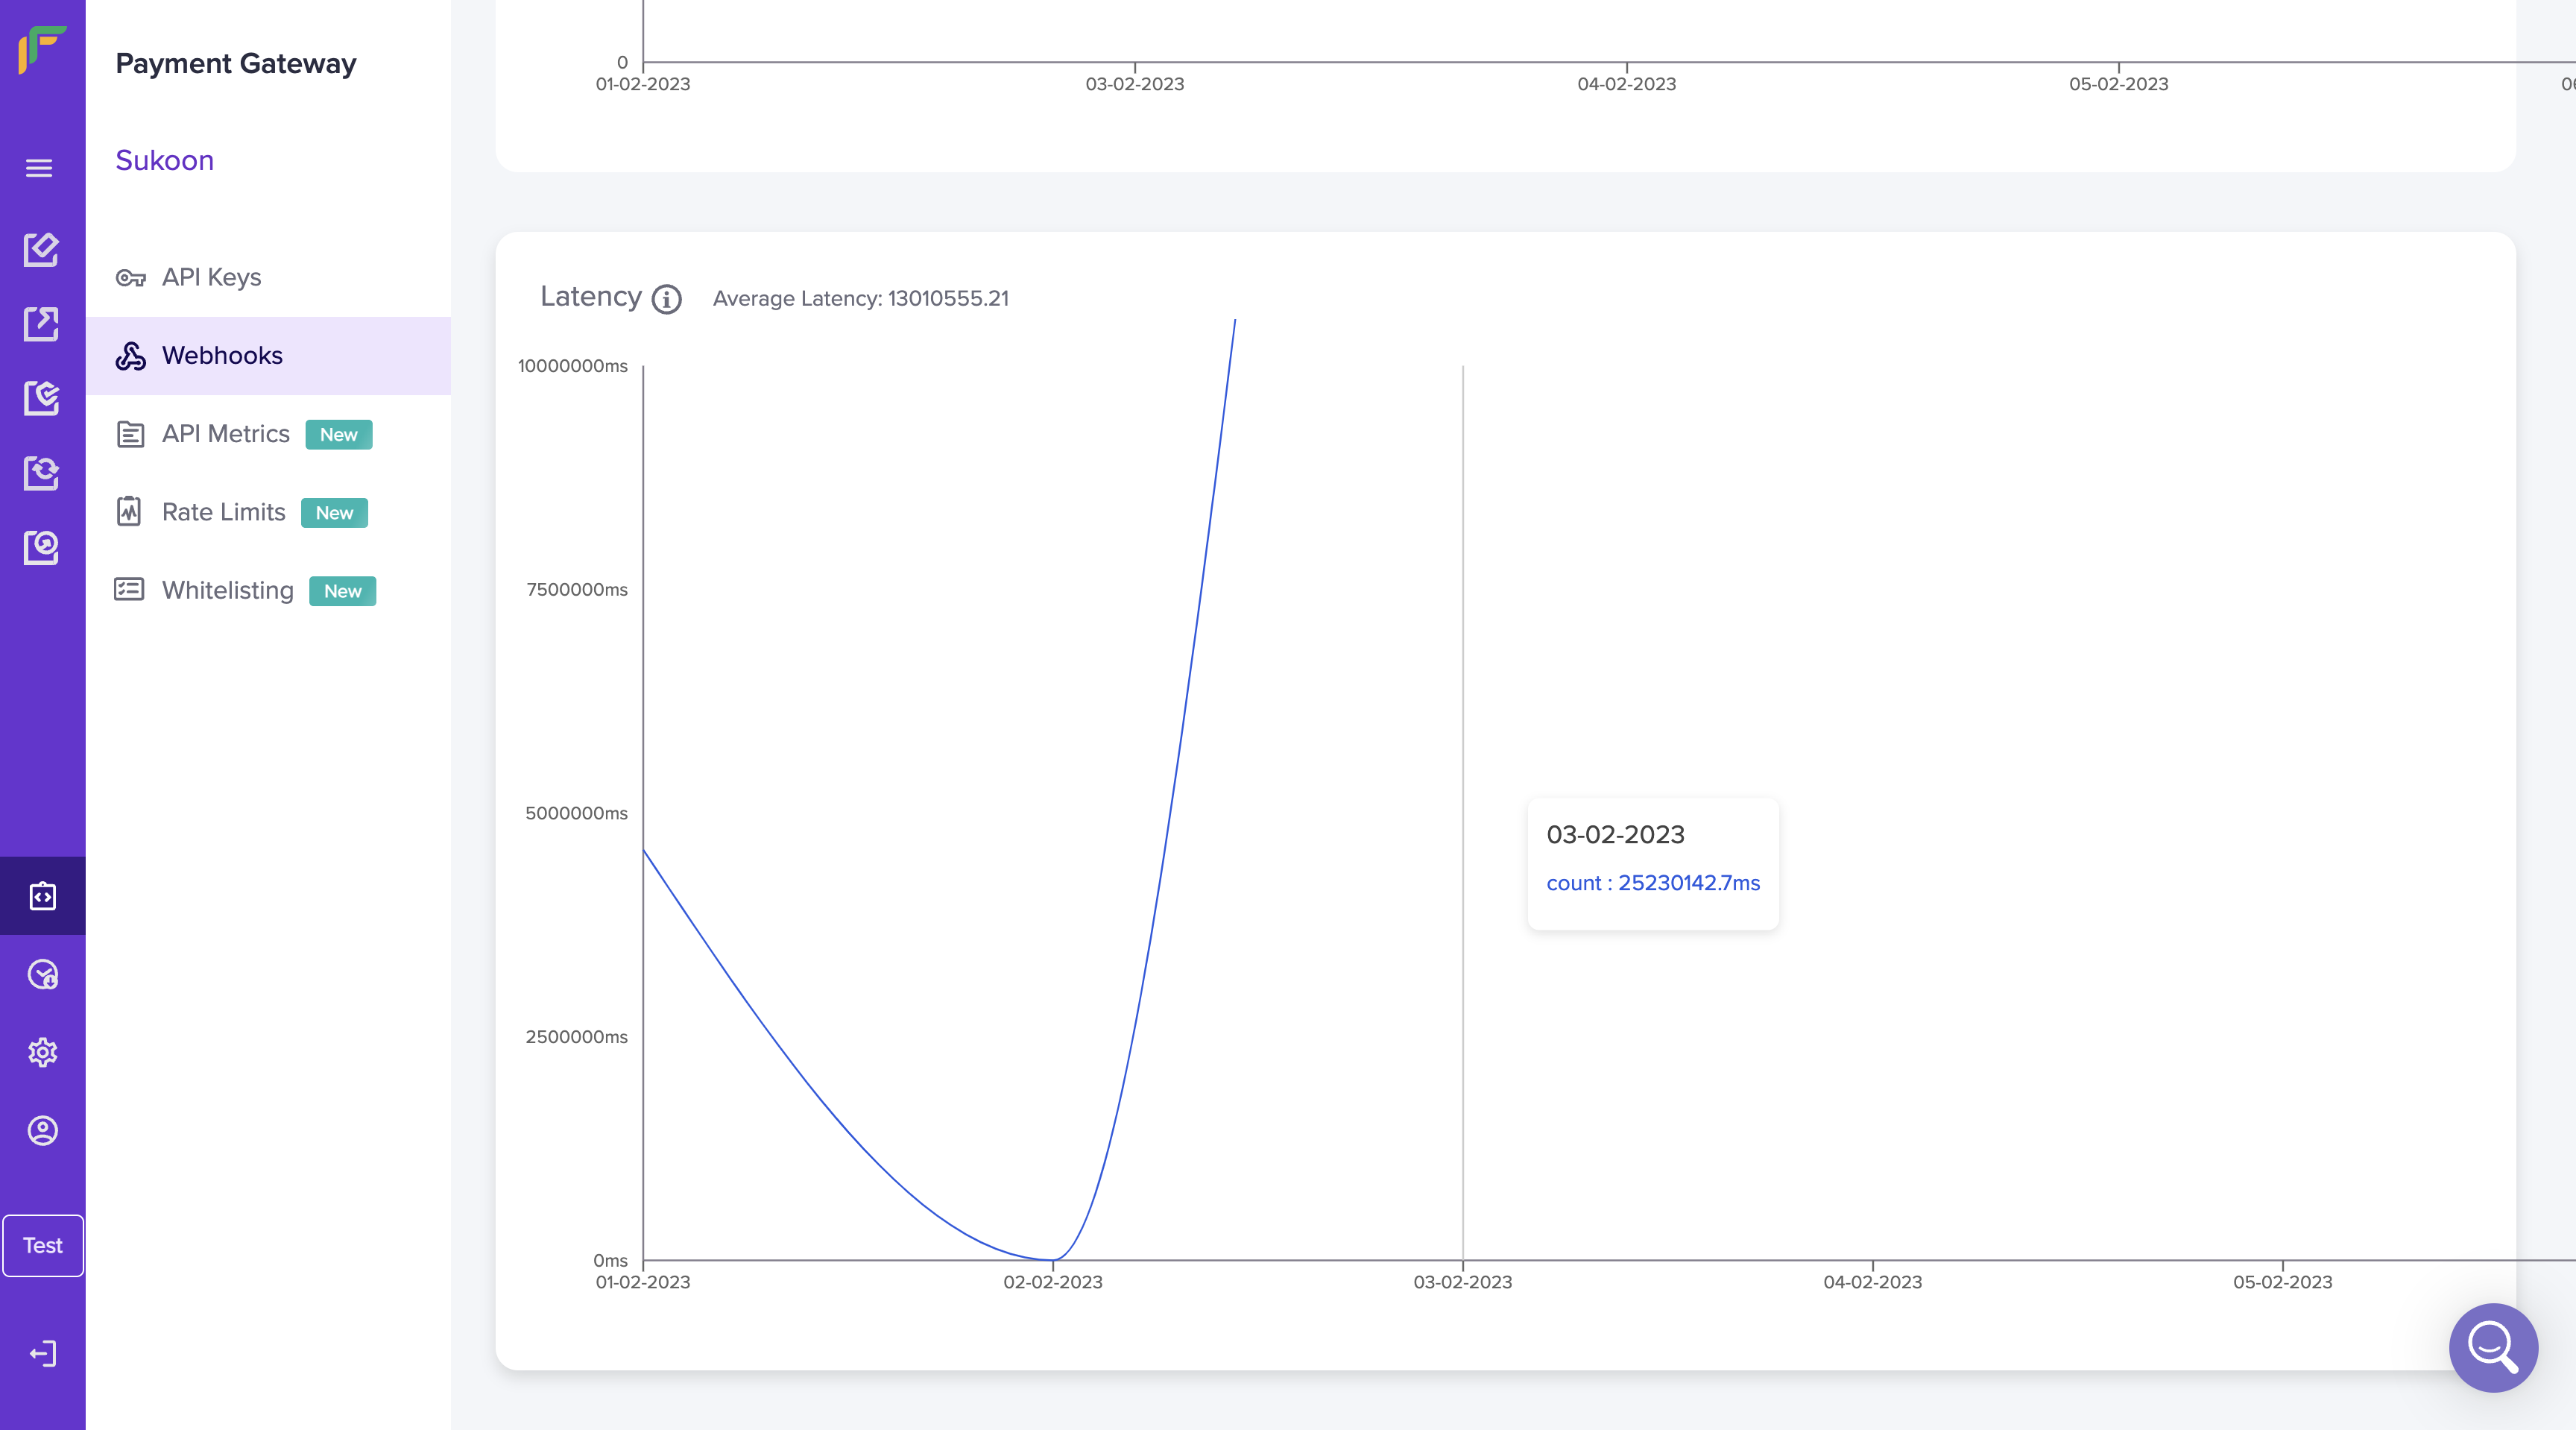Screen dimensions: 2576x1430
Task: Open the first pencil edit sidebar icon
Action: tap(41, 249)
